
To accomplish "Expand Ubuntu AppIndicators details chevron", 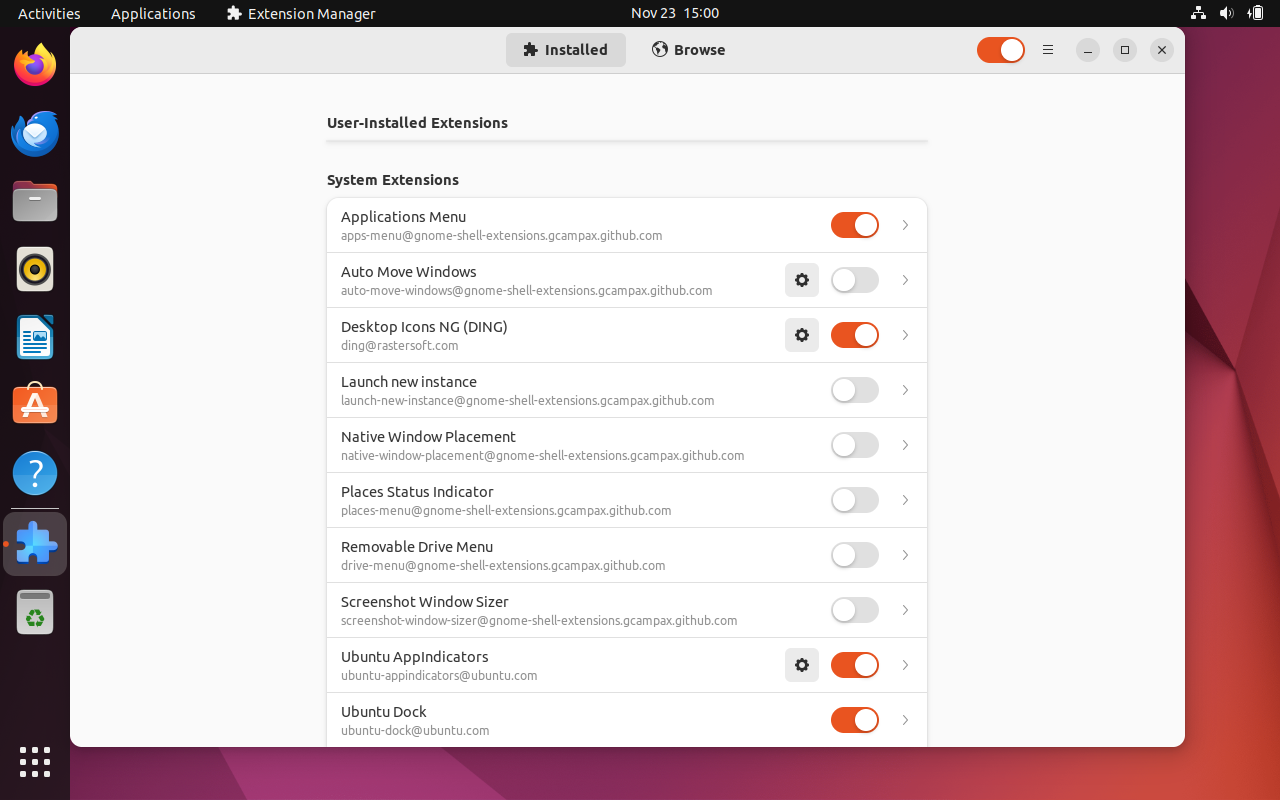I will click(905, 665).
